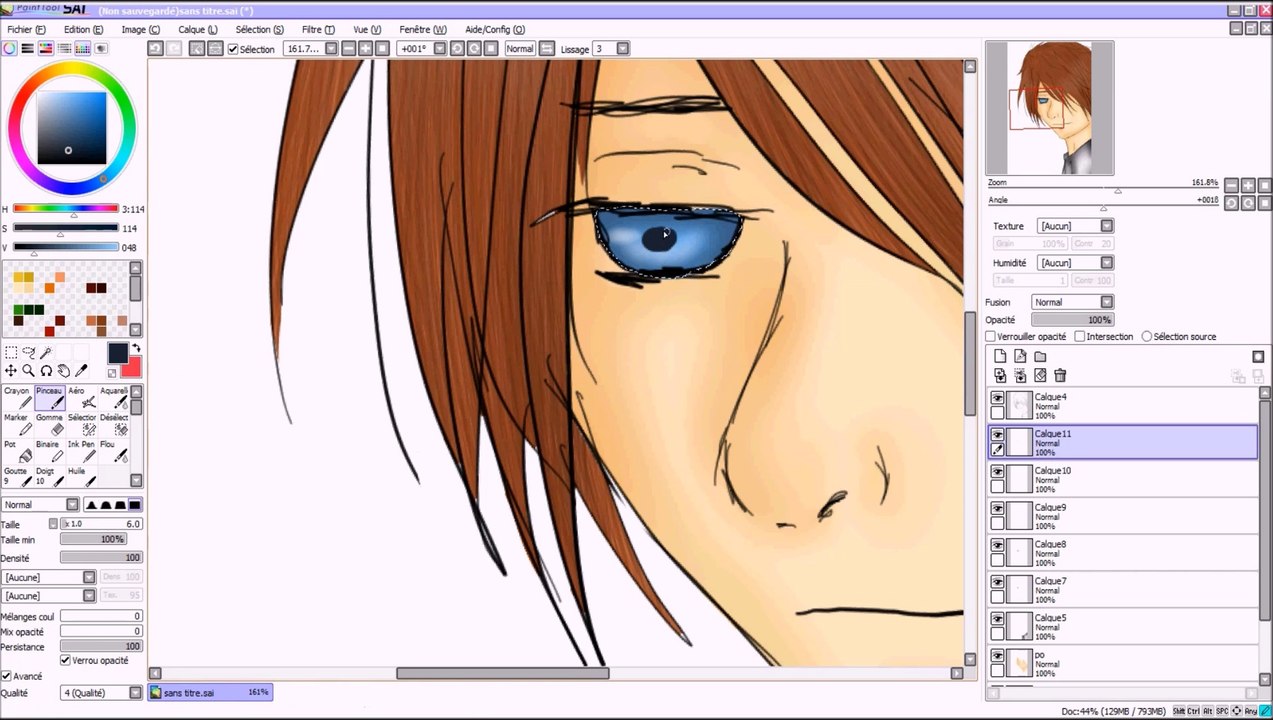The image size is (1273, 720).
Task: Select the Aéro airbrush tool
Action: pos(82,398)
